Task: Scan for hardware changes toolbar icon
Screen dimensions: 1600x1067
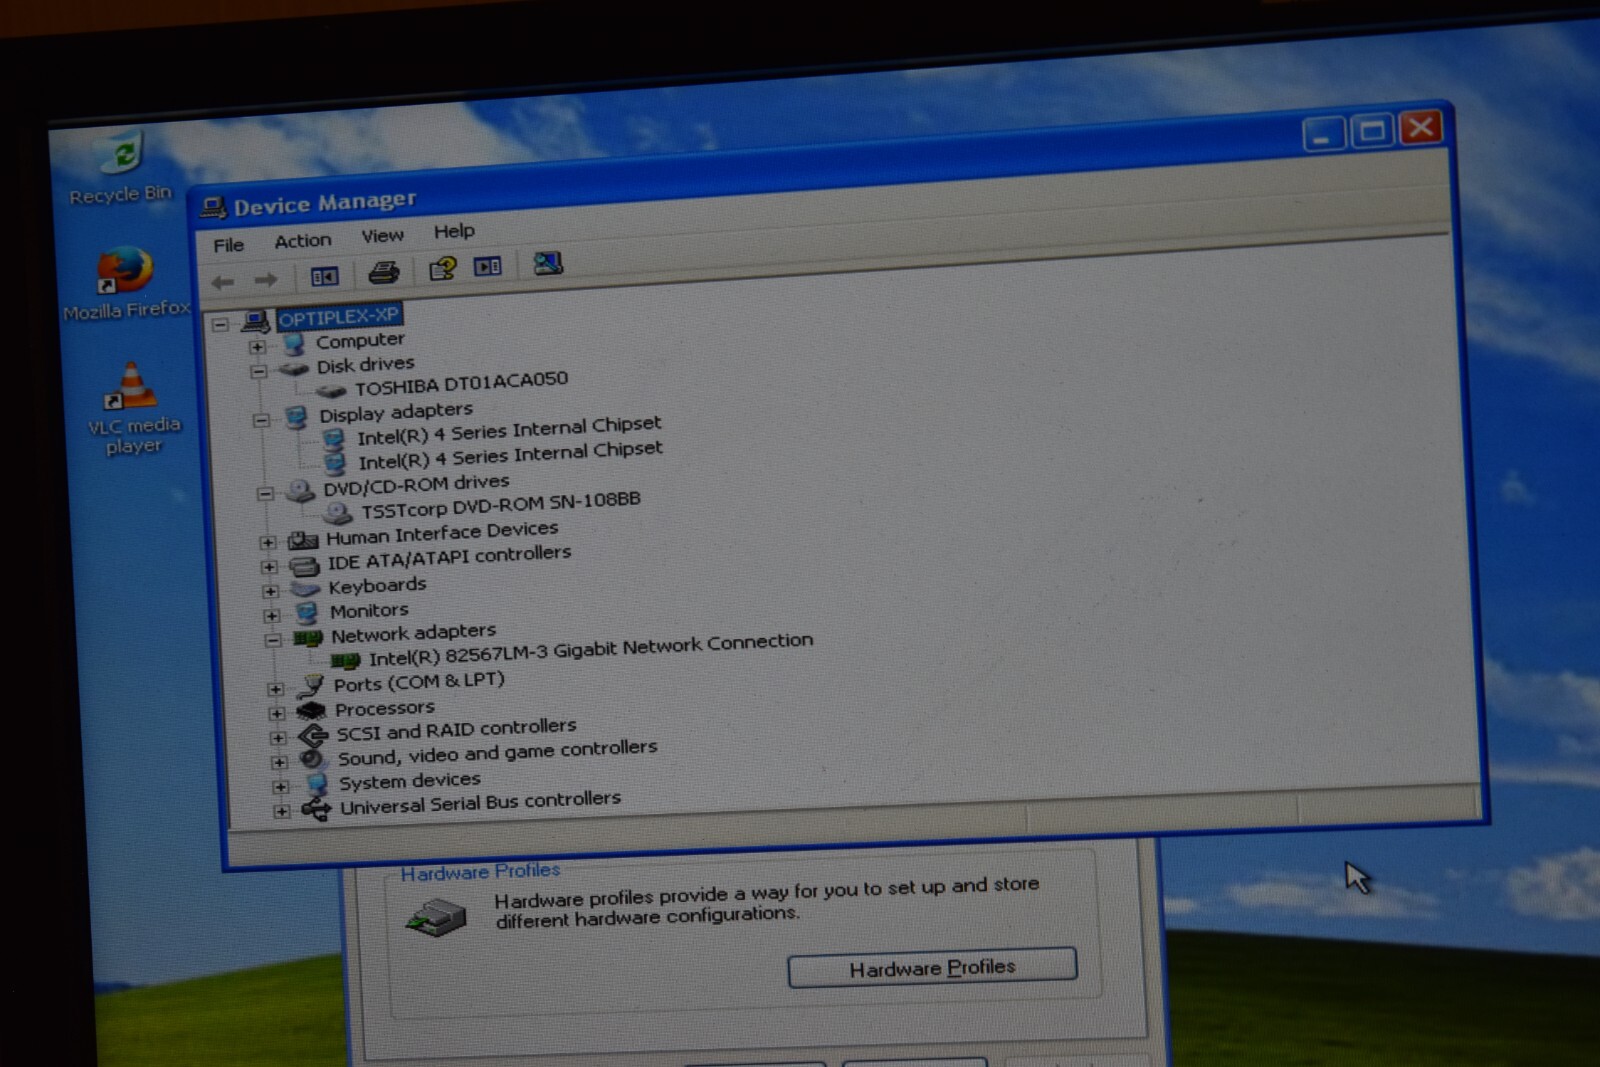Action: (548, 263)
